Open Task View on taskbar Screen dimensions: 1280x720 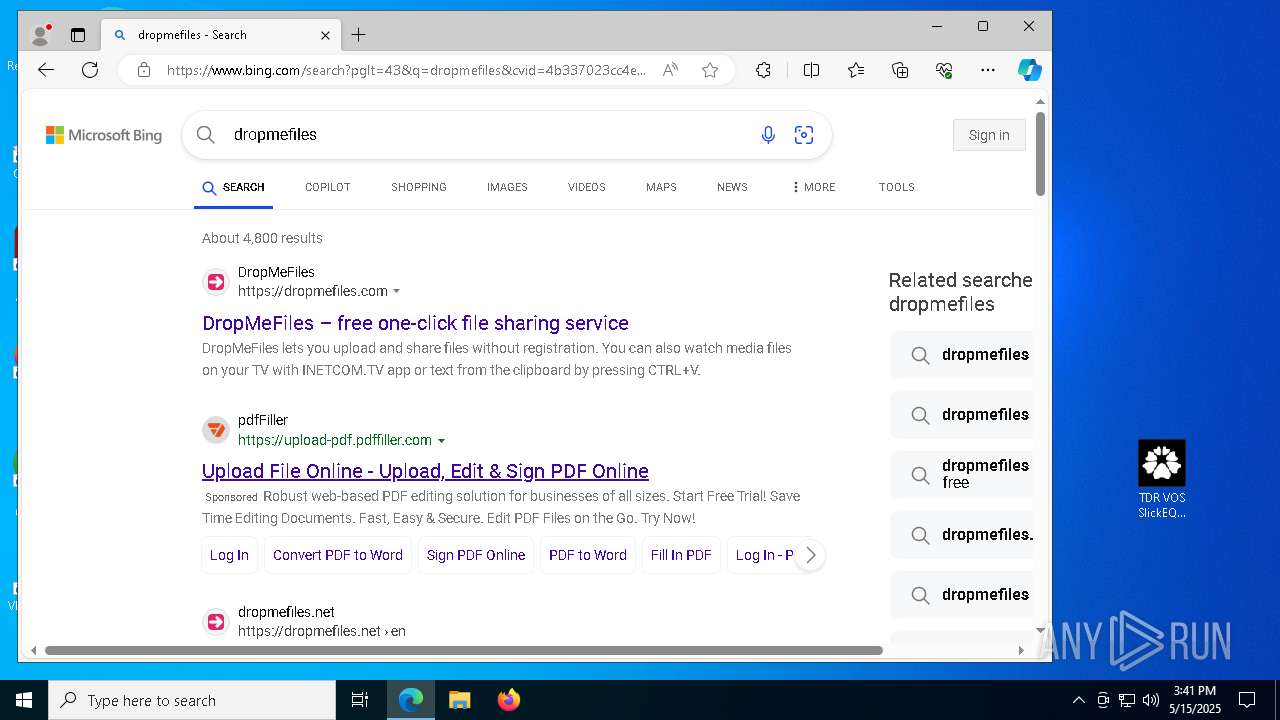(x=360, y=700)
